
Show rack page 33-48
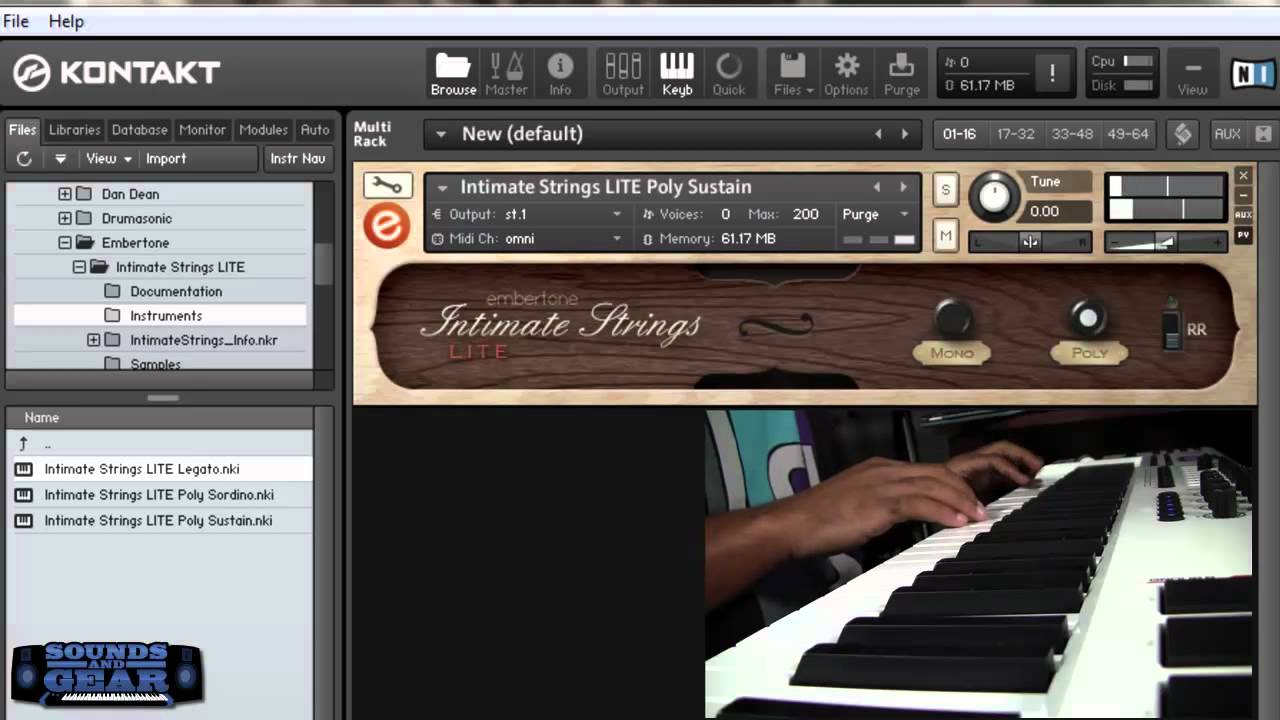coord(1071,134)
